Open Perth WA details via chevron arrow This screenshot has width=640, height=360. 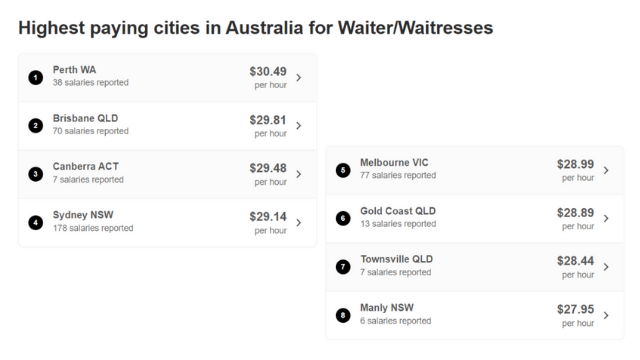(x=299, y=78)
